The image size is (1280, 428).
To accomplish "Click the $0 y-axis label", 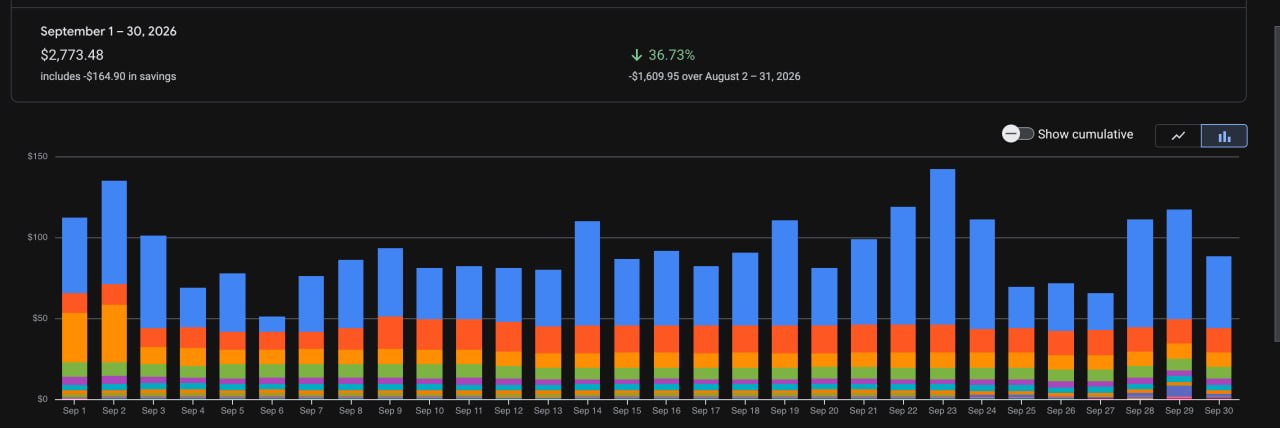I will (x=42, y=399).
